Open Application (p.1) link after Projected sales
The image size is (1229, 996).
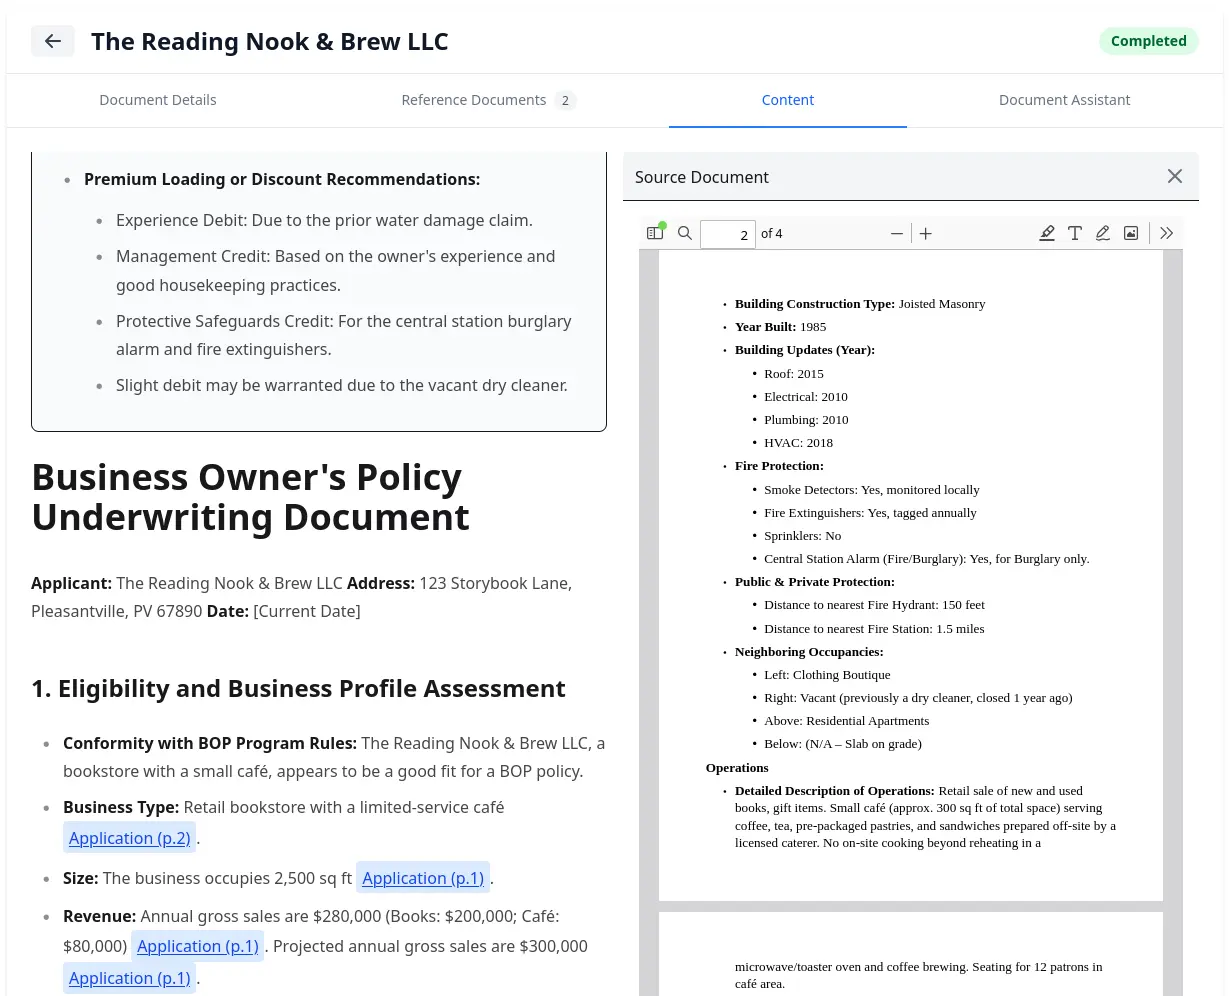(130, 978)
